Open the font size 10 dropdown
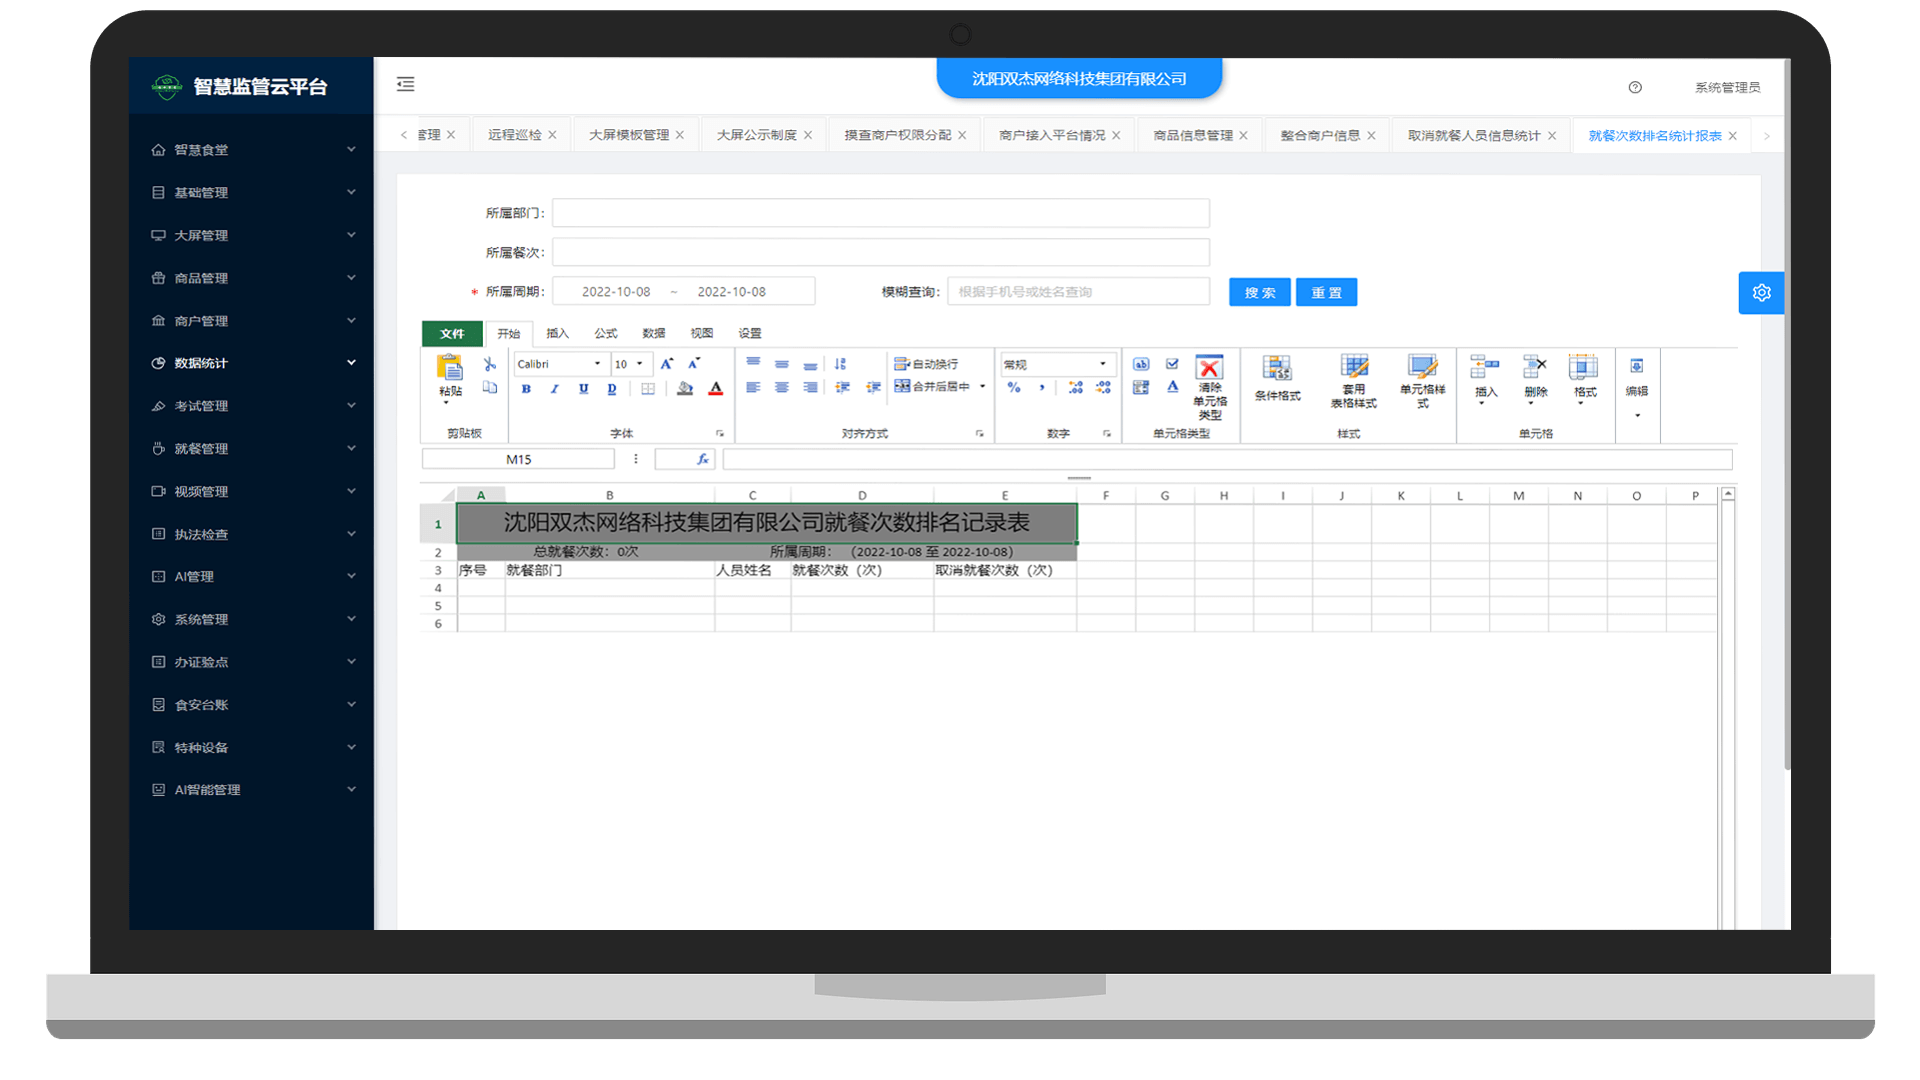 click(x=631, y=364)
